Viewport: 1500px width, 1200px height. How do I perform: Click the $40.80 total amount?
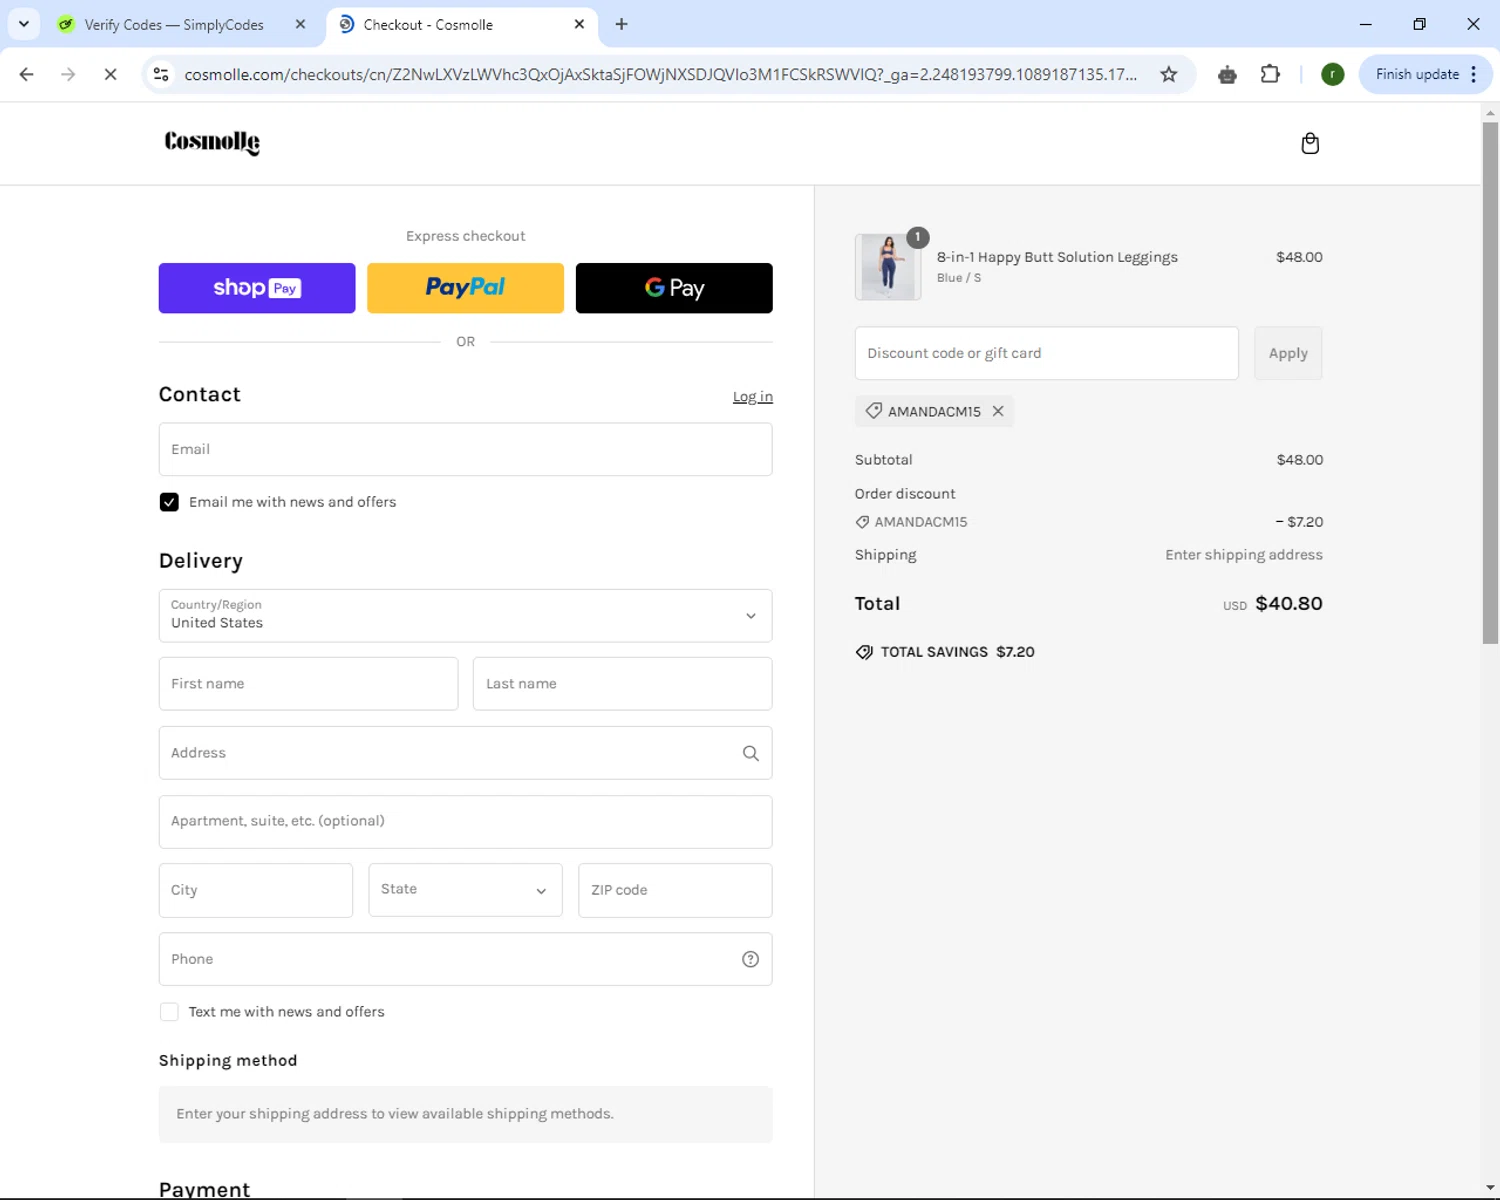pyautogui.click(x=1288, y=603)
